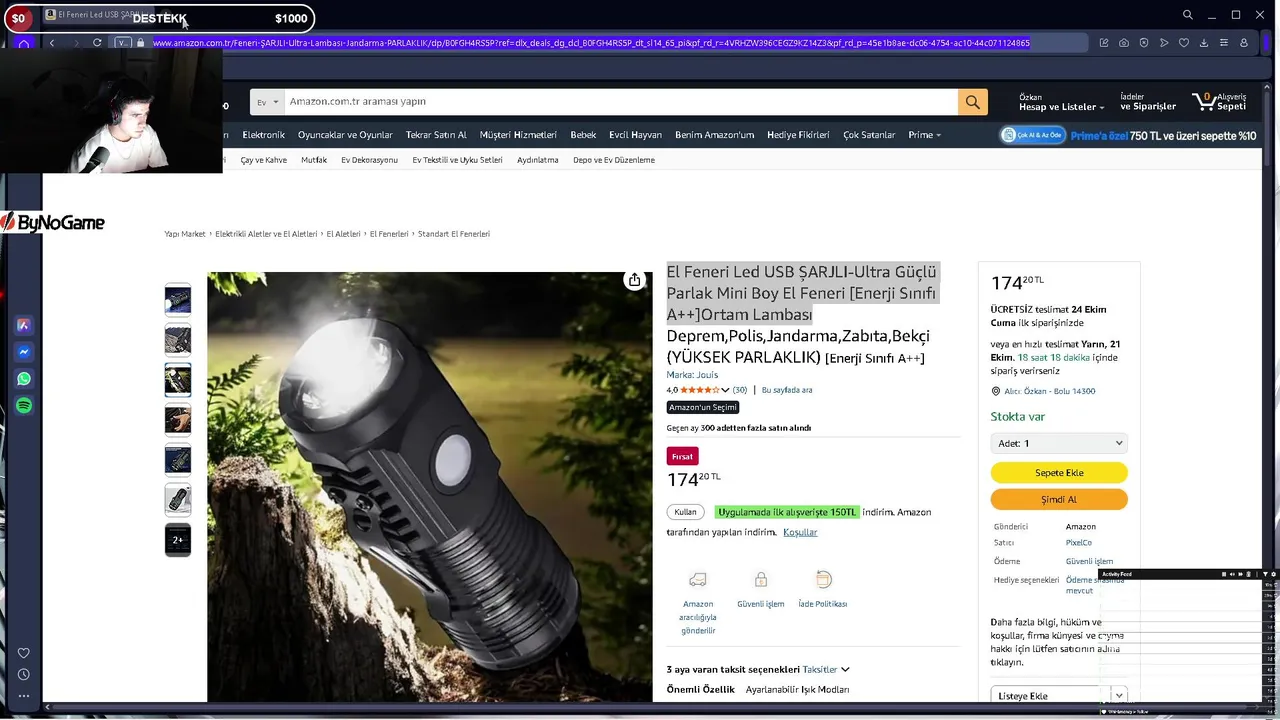The width and height of the screenshot is (1280, 720).
Task: Open Hediye Fikirleri nav item
Action: (798, 135)
